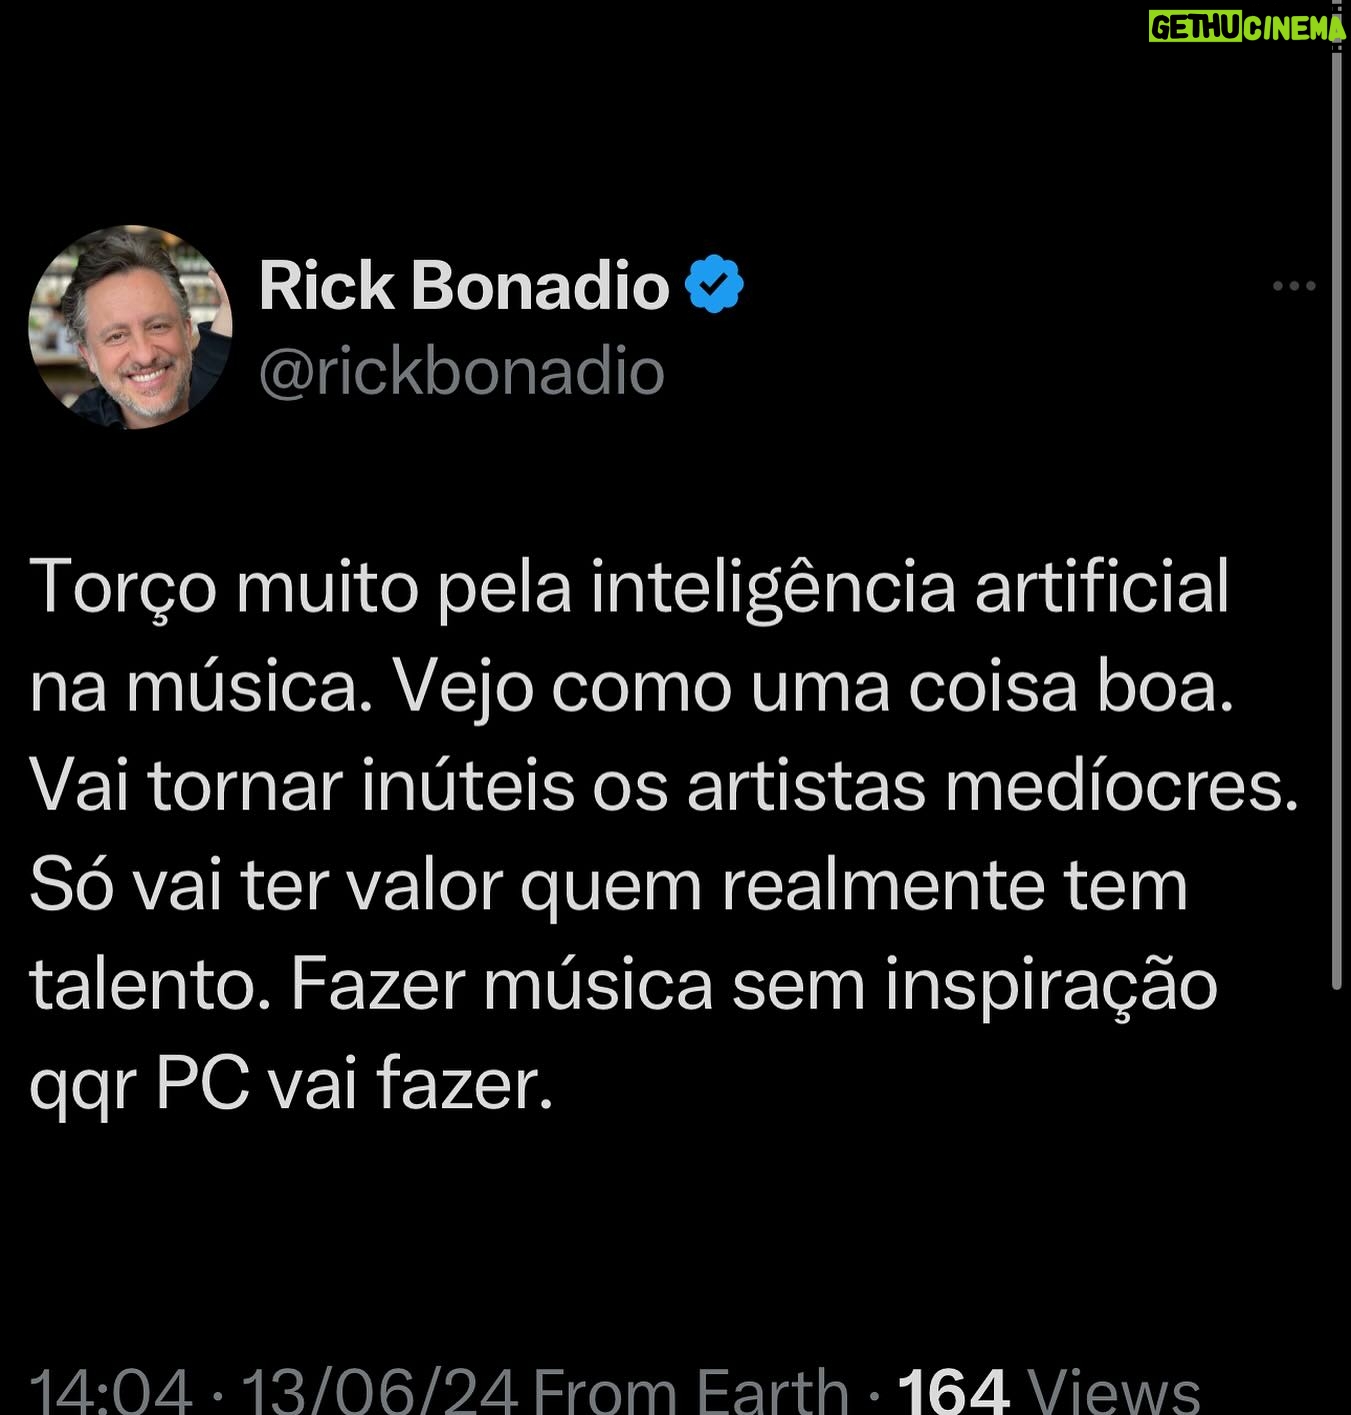Click the sentence Vejo como uma coisa boa
1351x1415 pixels.
(x=813, y=687)
